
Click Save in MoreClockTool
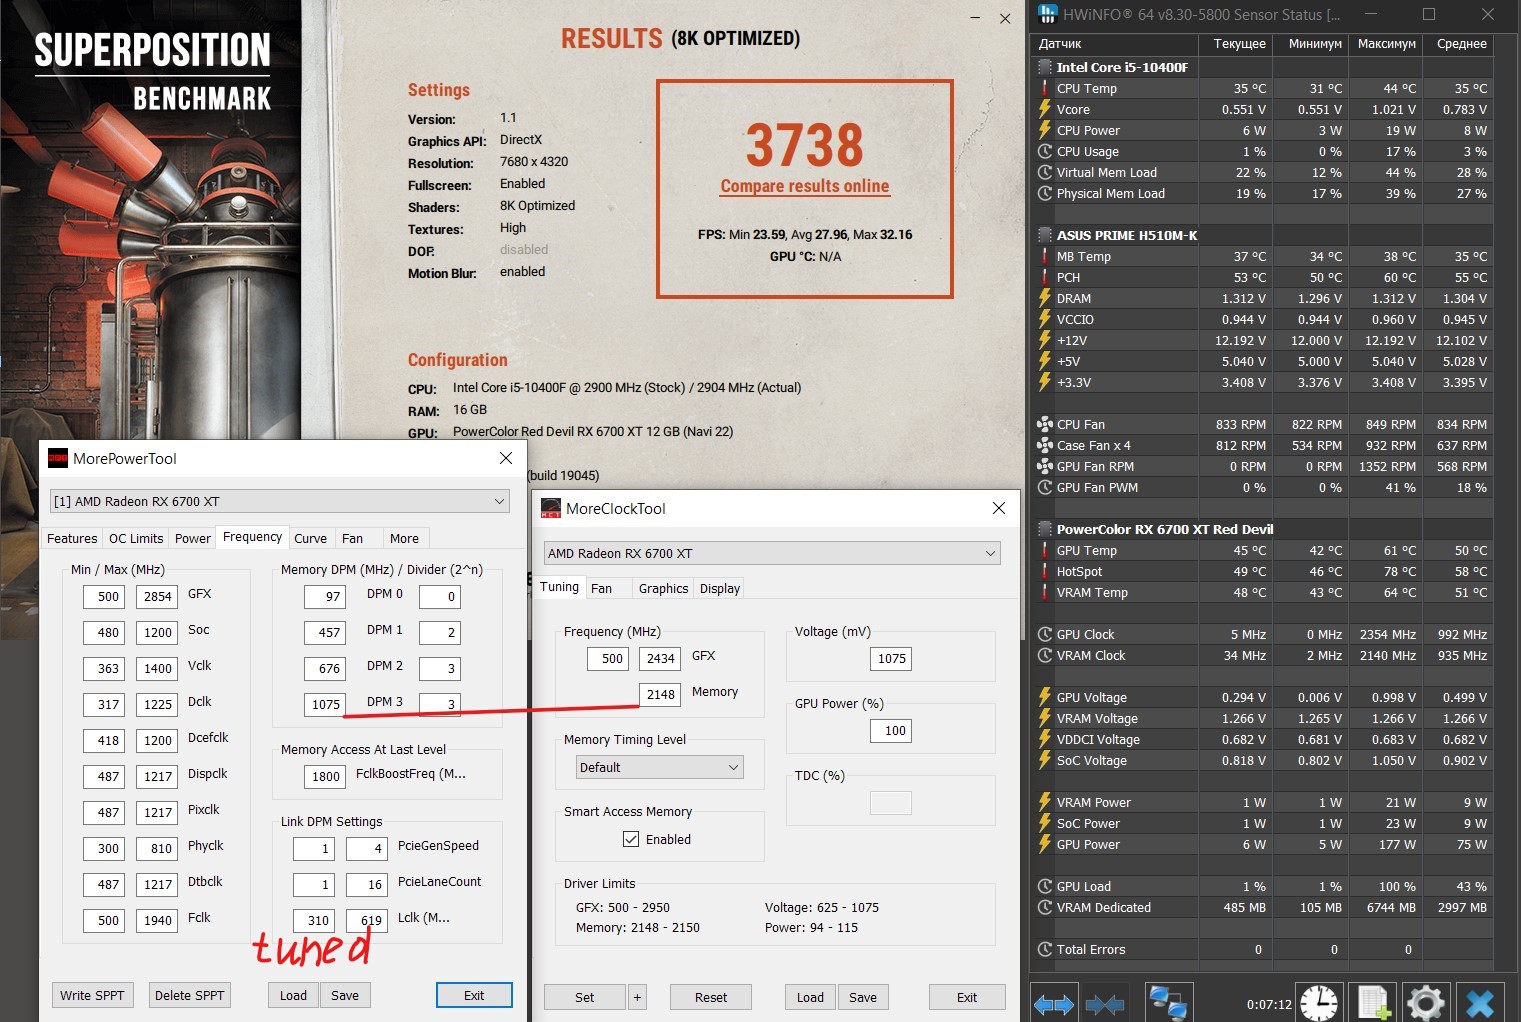point(863,997)
